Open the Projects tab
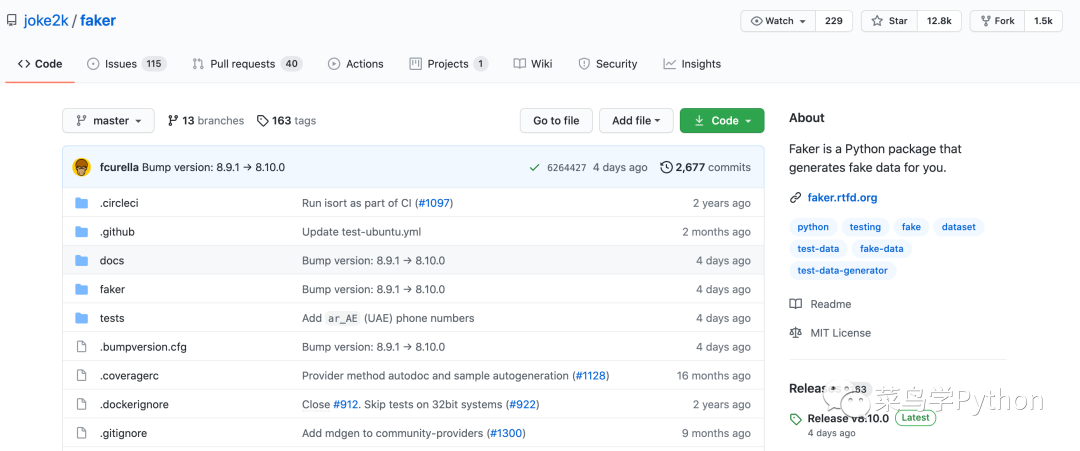The image size is (1080, 451). coord(448,64)
